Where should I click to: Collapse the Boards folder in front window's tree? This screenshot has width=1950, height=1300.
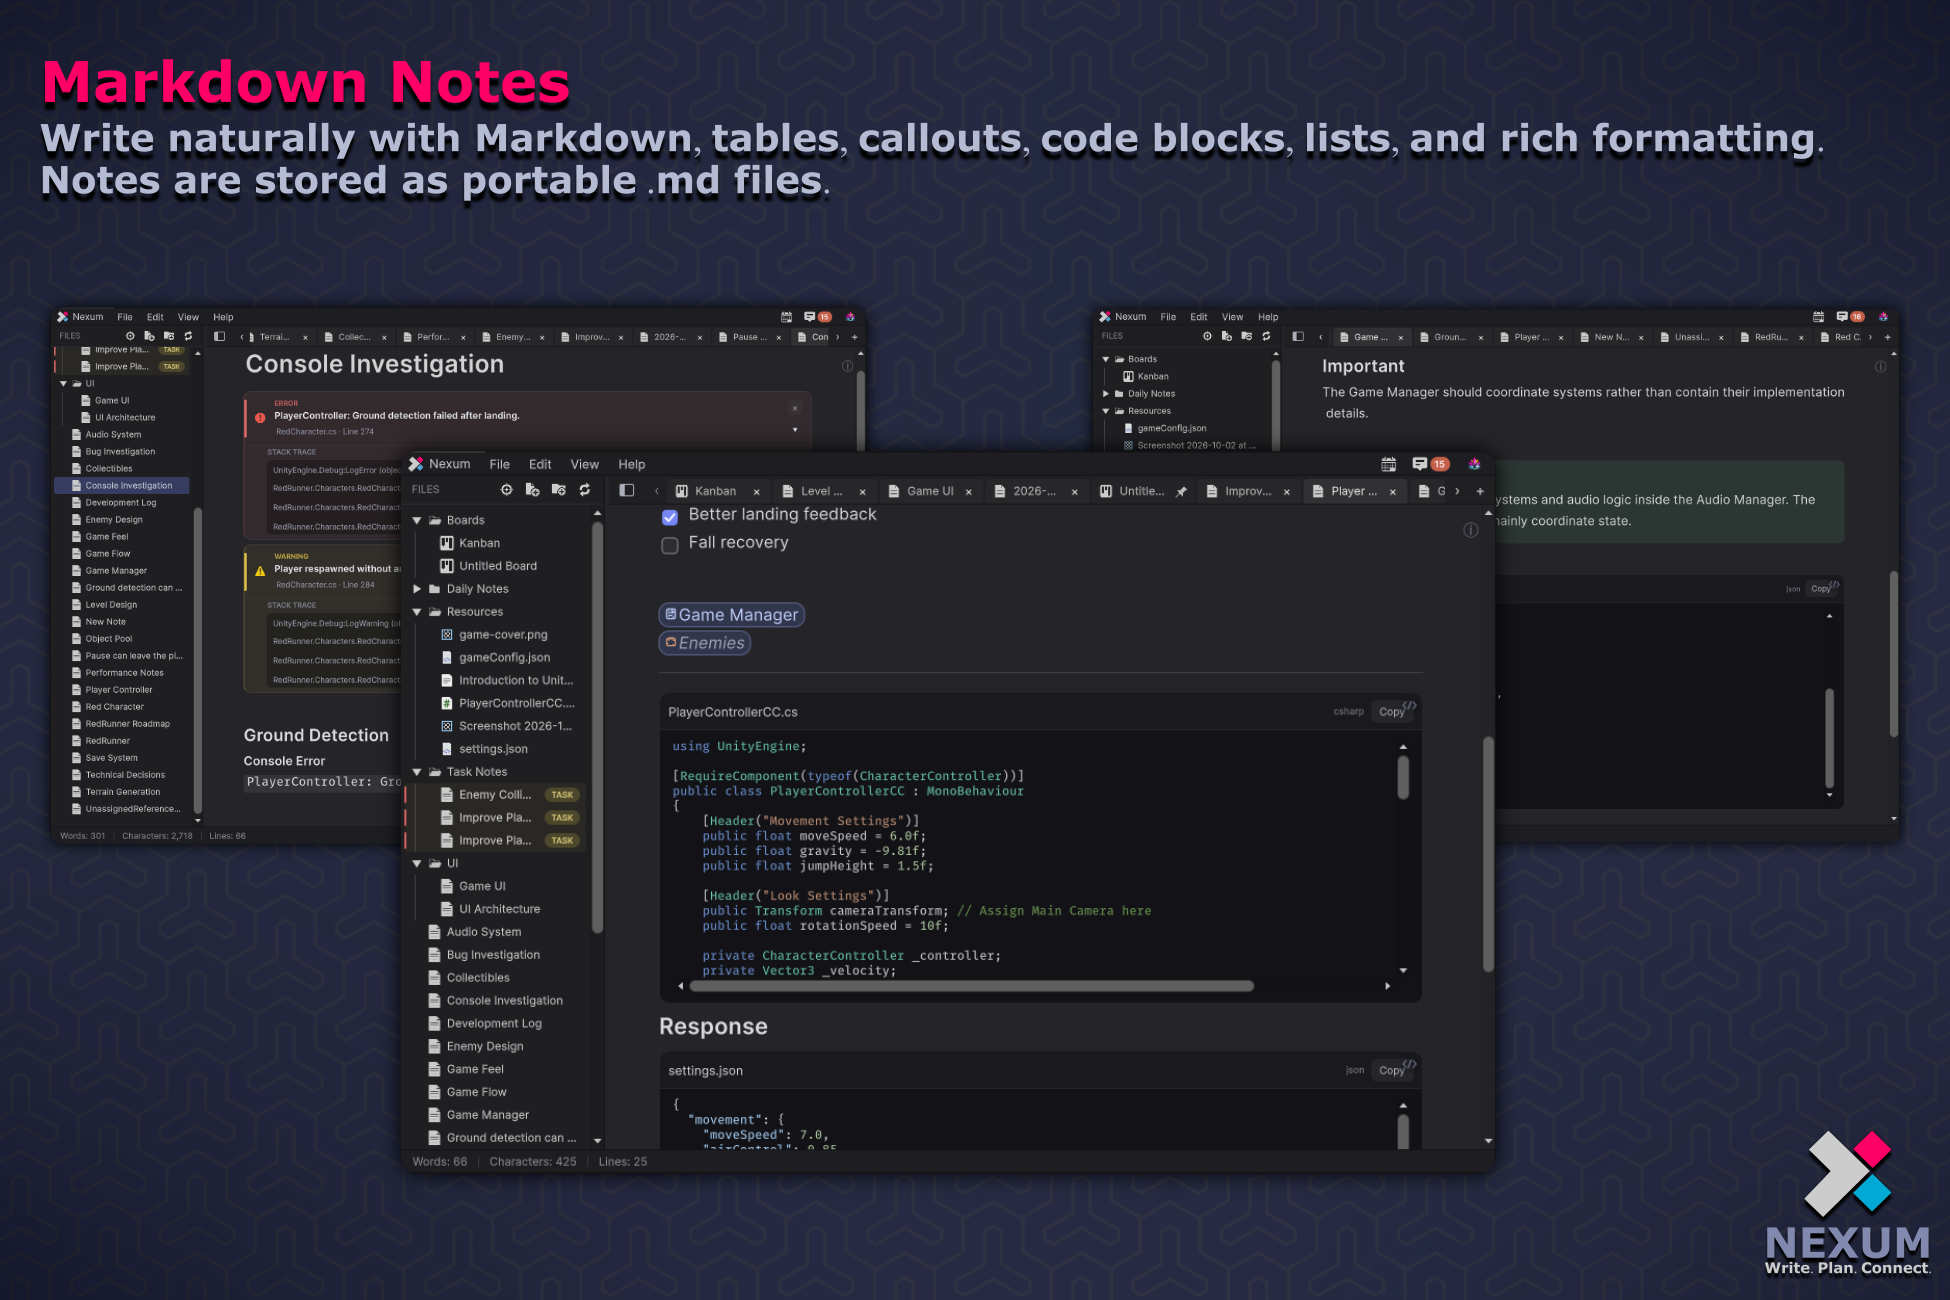pos(417,520)
